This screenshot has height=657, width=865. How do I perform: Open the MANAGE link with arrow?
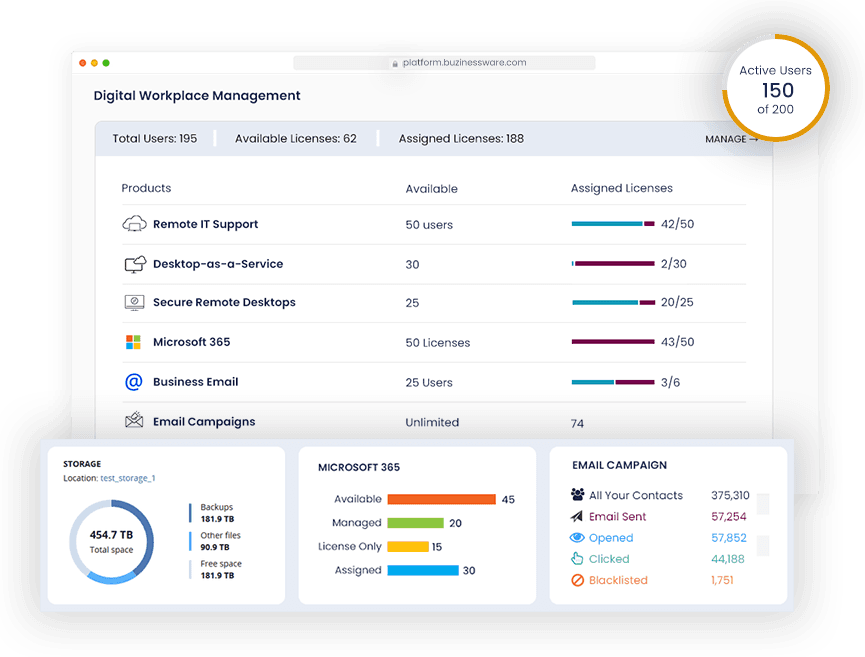click(x=731, y=139)
